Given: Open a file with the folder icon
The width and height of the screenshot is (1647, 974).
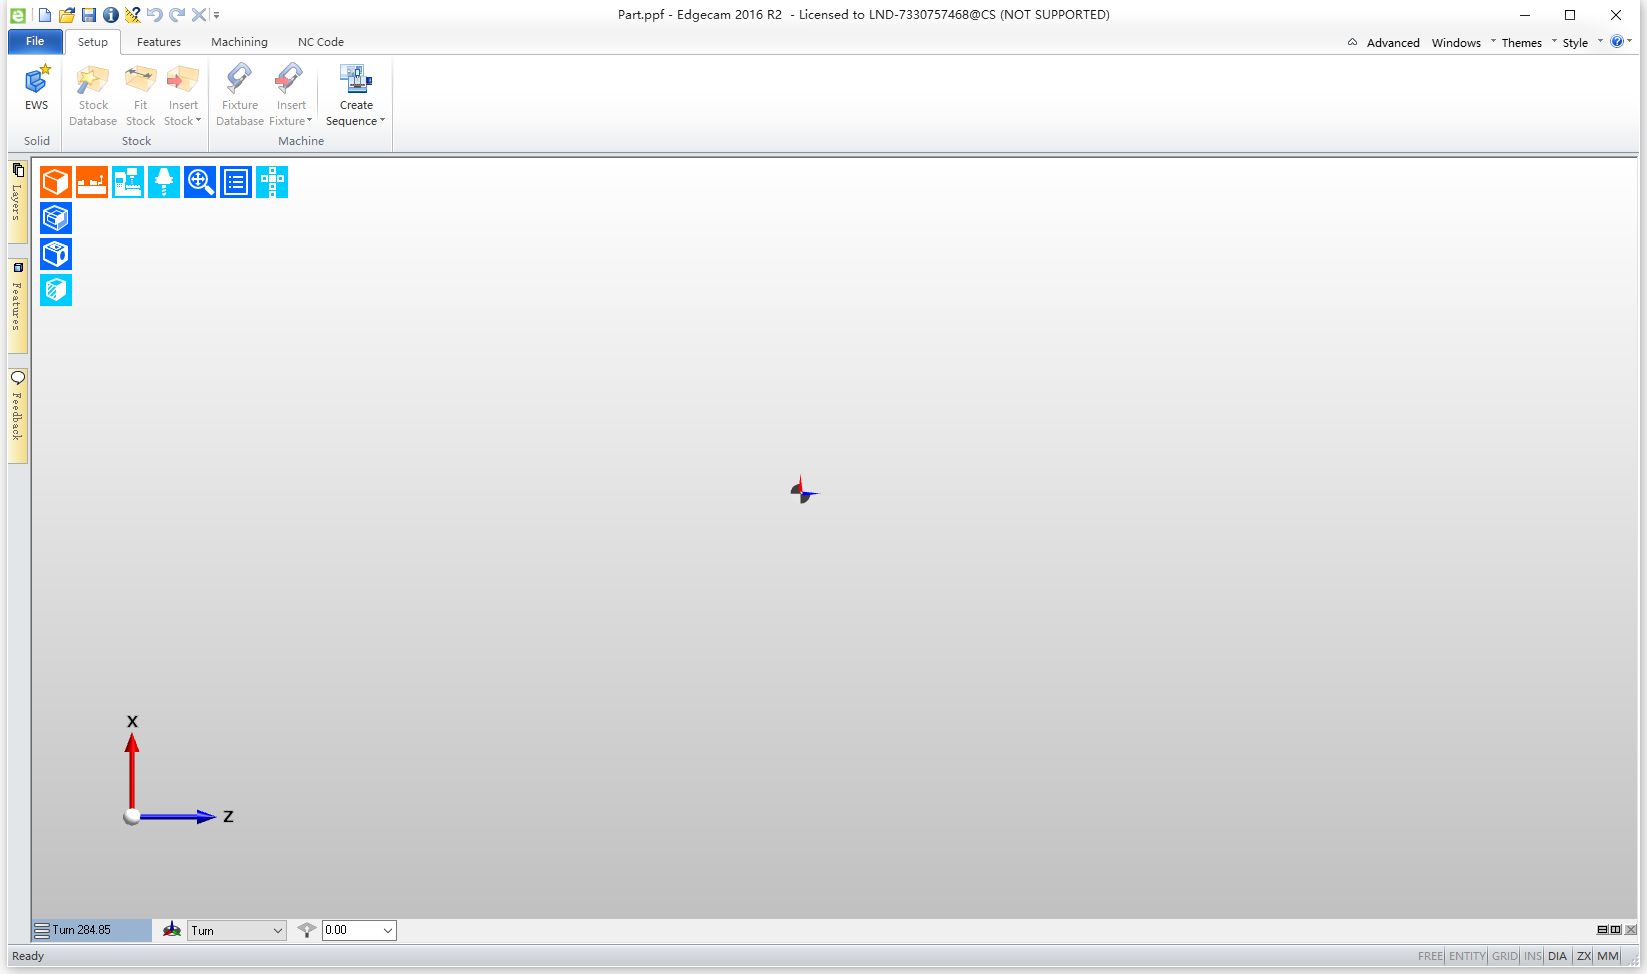Looking at the screenshot, I should pos(67,15).
